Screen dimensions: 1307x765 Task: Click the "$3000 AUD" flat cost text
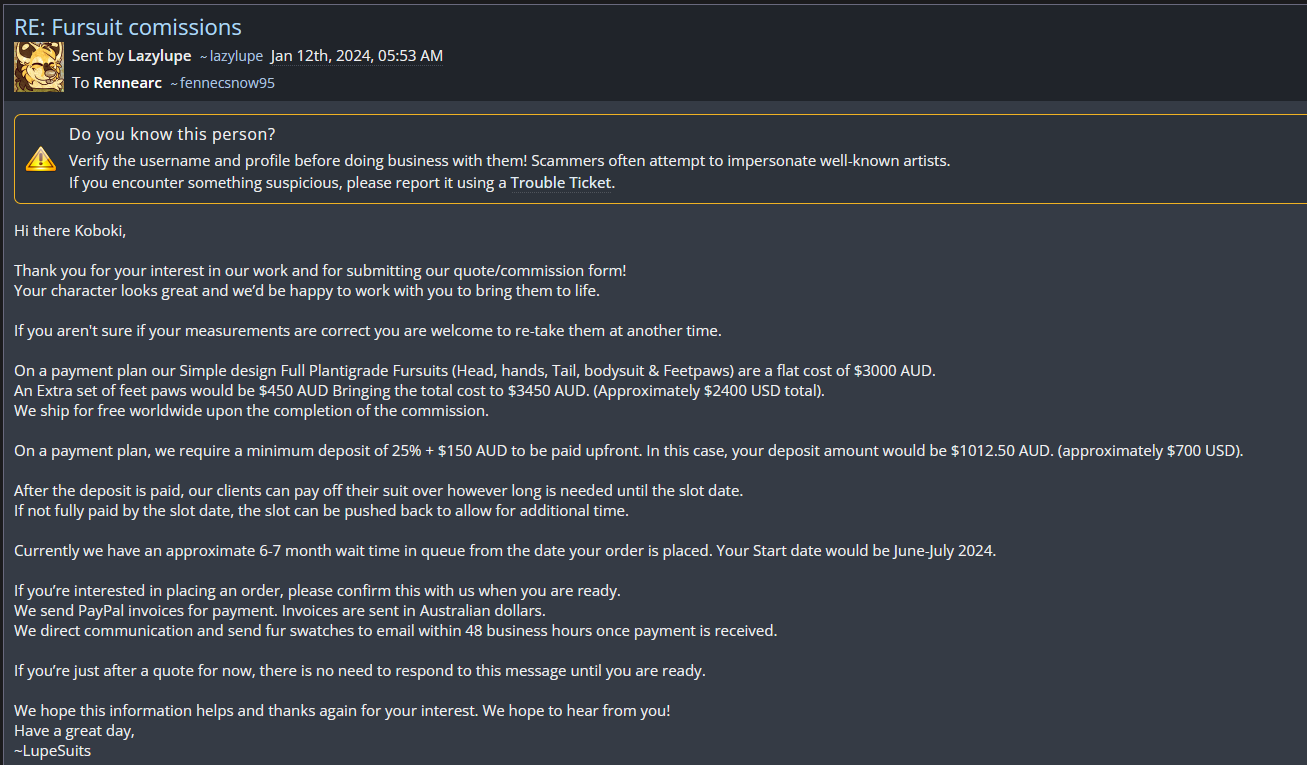click(x=894, y=370)
